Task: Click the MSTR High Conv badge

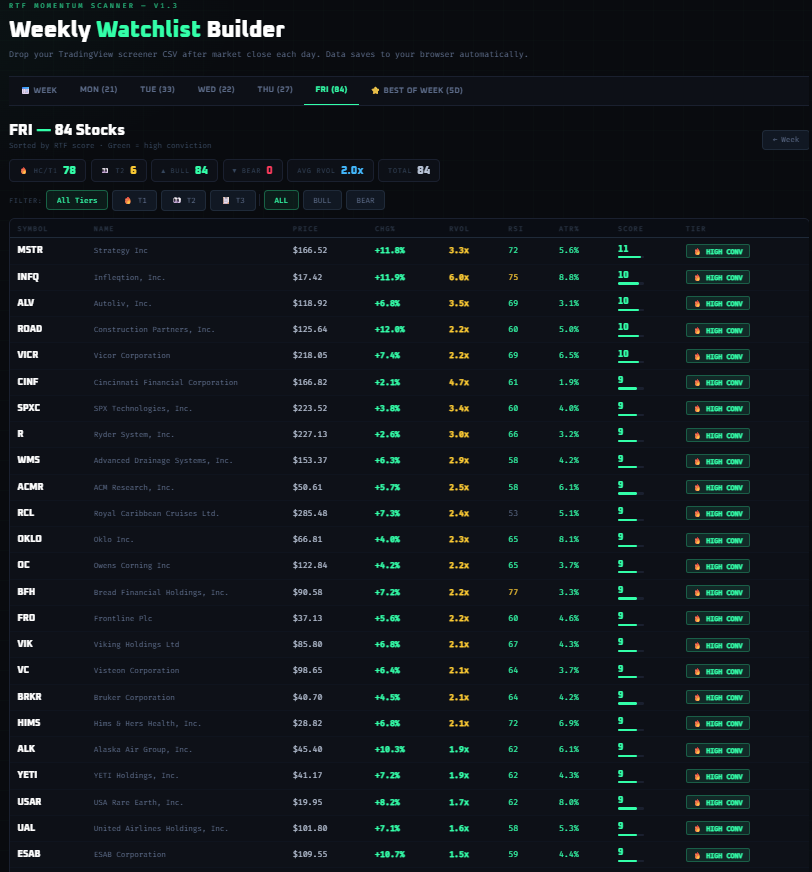Action: tap(717, 251)
